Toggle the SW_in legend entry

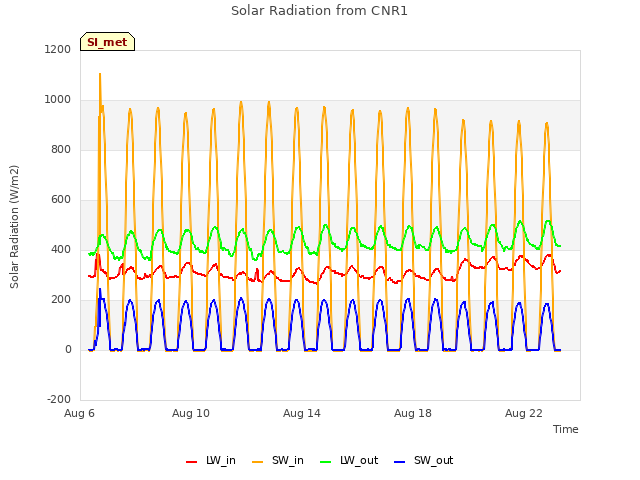pos(278,461)
